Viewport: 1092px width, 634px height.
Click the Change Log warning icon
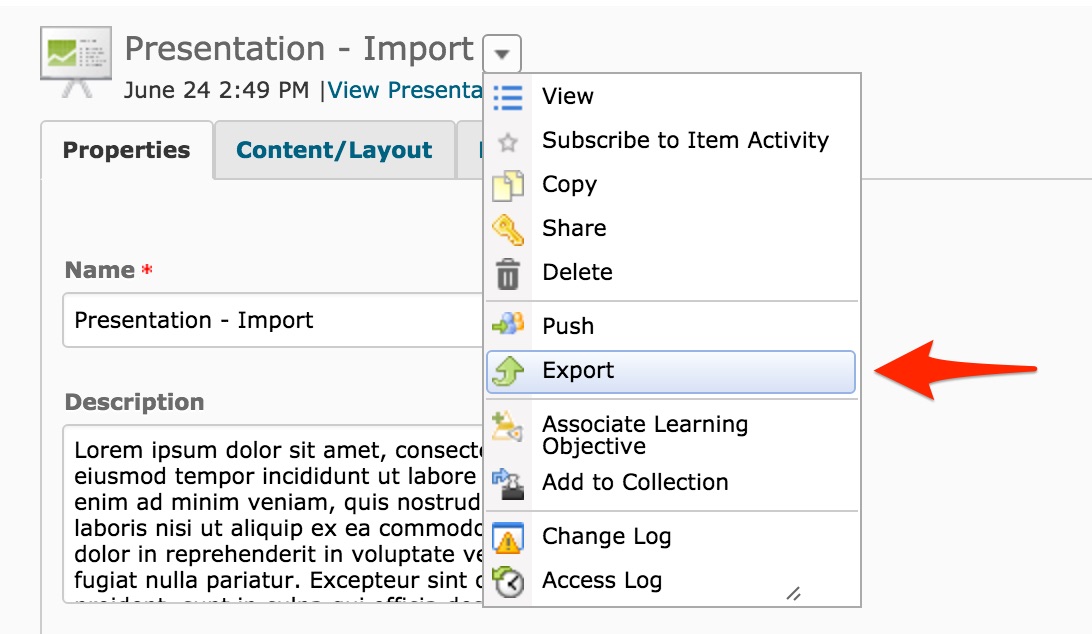(x=508, y=537)
